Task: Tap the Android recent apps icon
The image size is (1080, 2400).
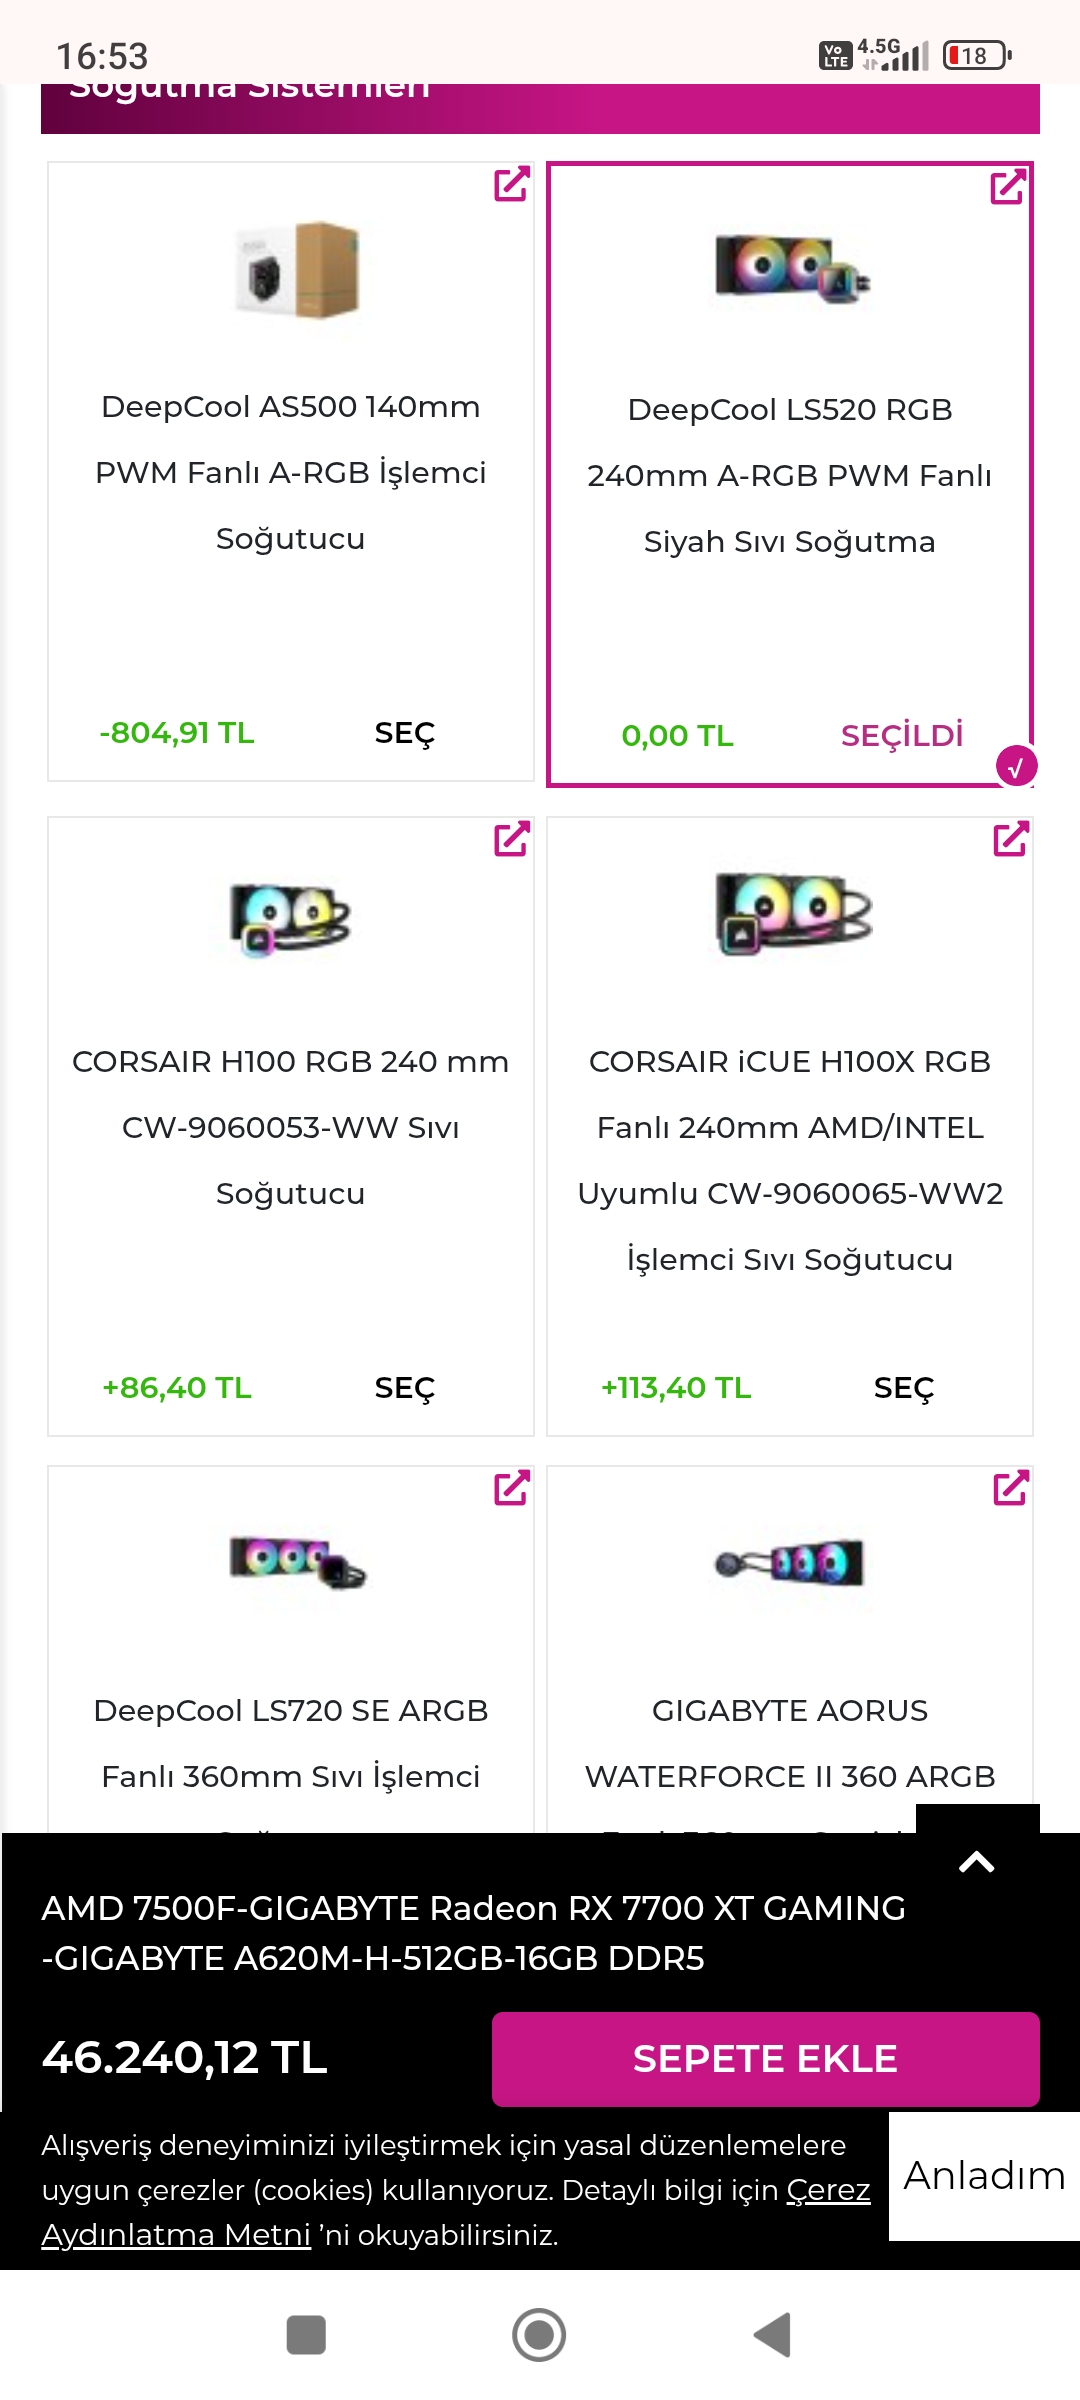Action: coord(306,2335)
